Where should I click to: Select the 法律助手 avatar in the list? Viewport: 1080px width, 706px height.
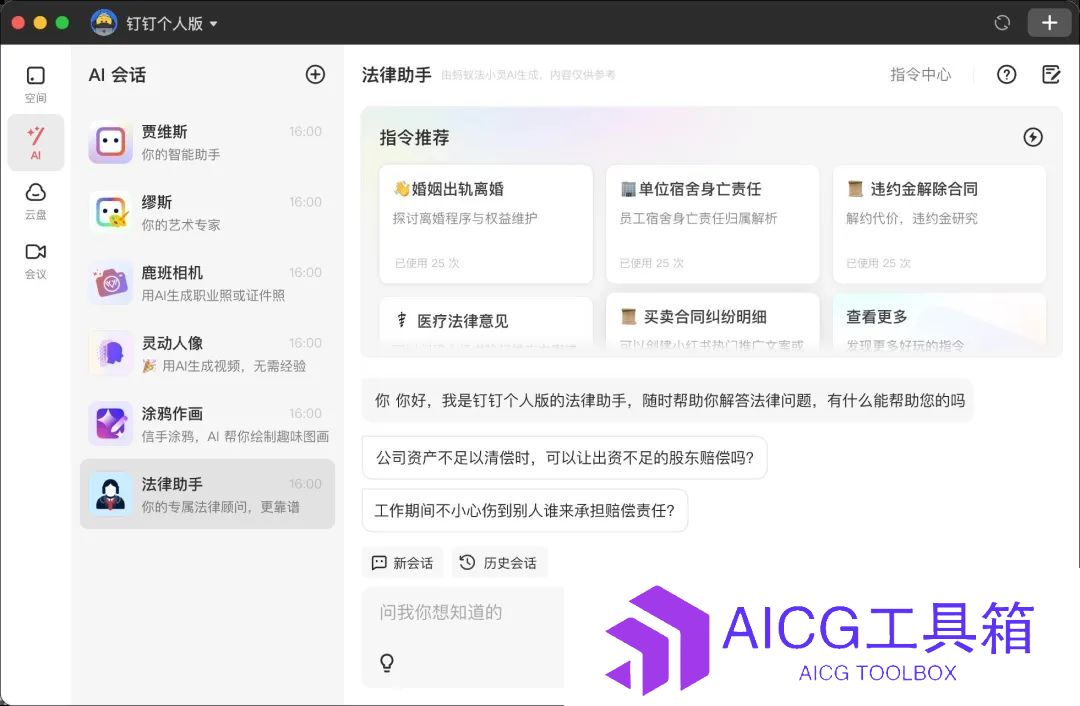(110, 494)
